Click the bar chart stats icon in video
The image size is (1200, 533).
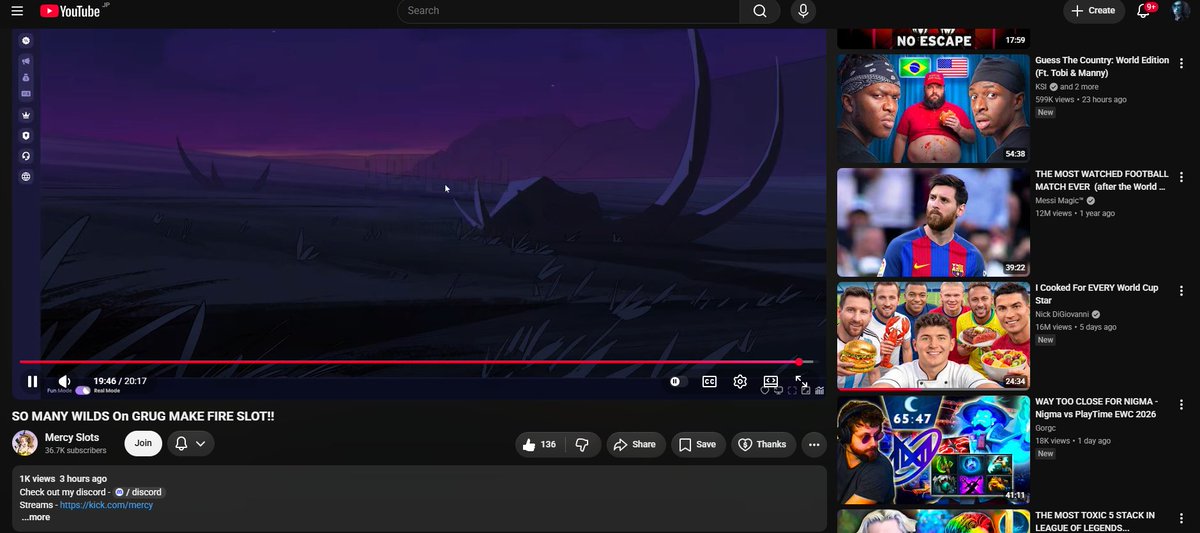click(819, 391)
